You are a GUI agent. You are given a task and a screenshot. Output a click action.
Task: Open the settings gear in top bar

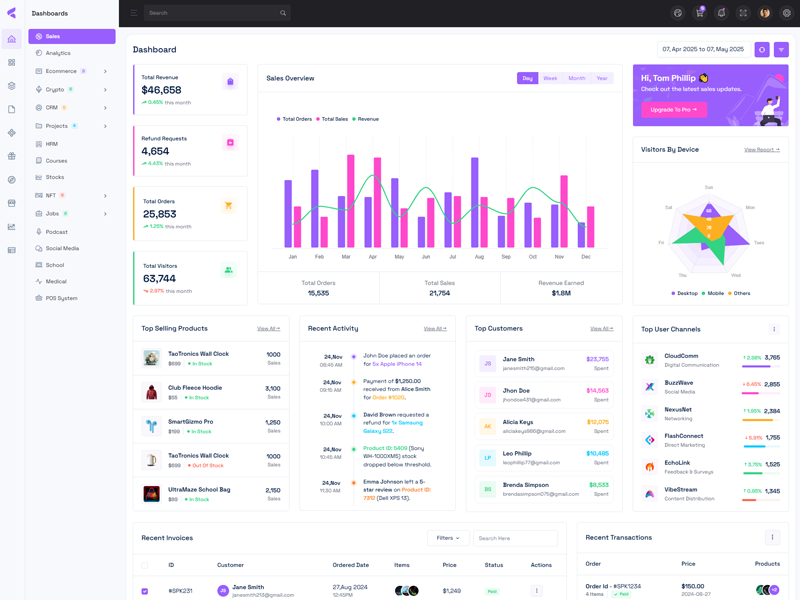tap(787, 13)
